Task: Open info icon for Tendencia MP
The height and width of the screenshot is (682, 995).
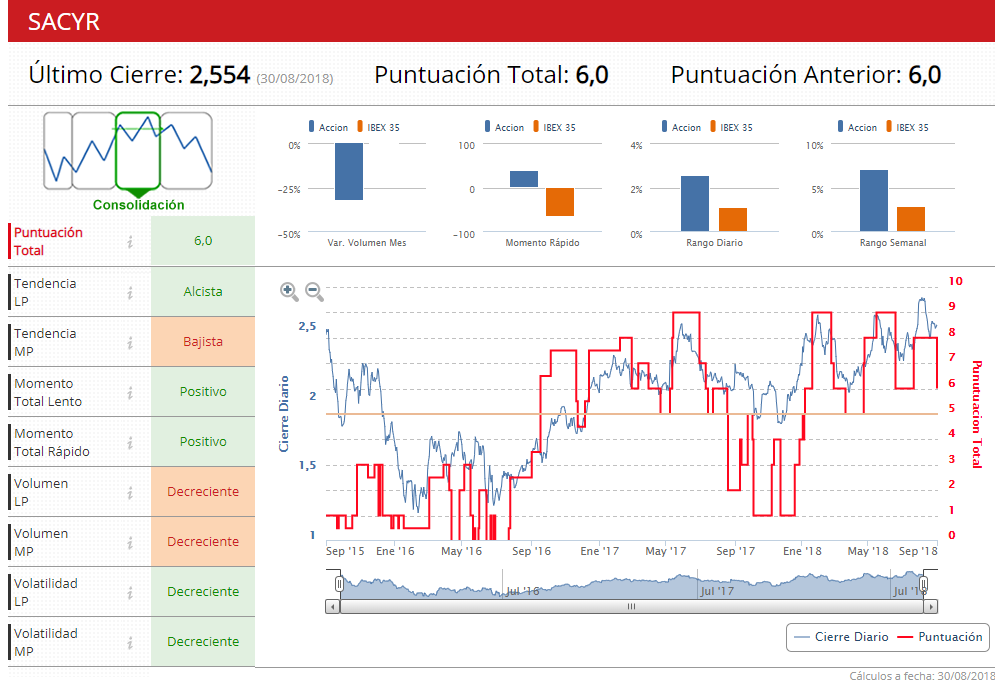Action: pos(129,343)
